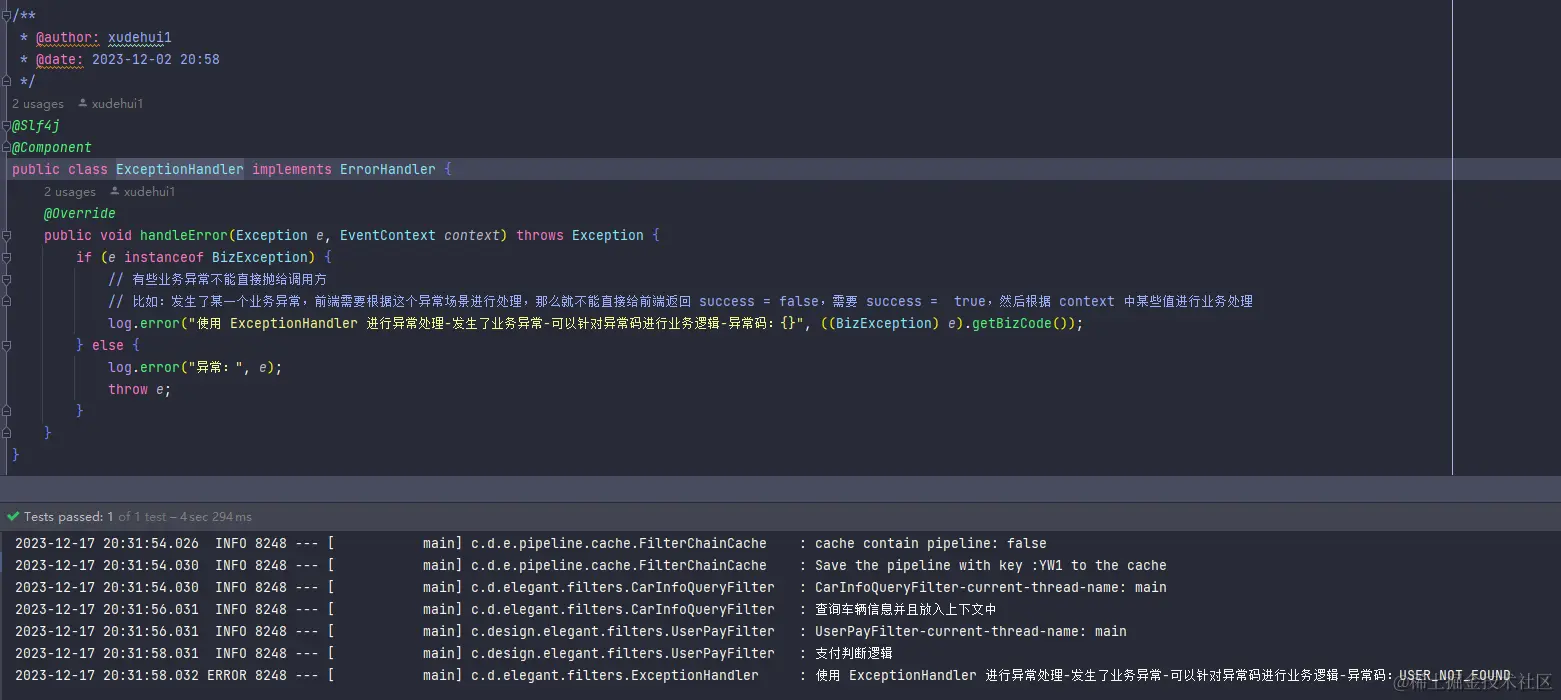Click the @date Javadoc tag
Screen dimensions: 1561x700
tap(60, 60)
